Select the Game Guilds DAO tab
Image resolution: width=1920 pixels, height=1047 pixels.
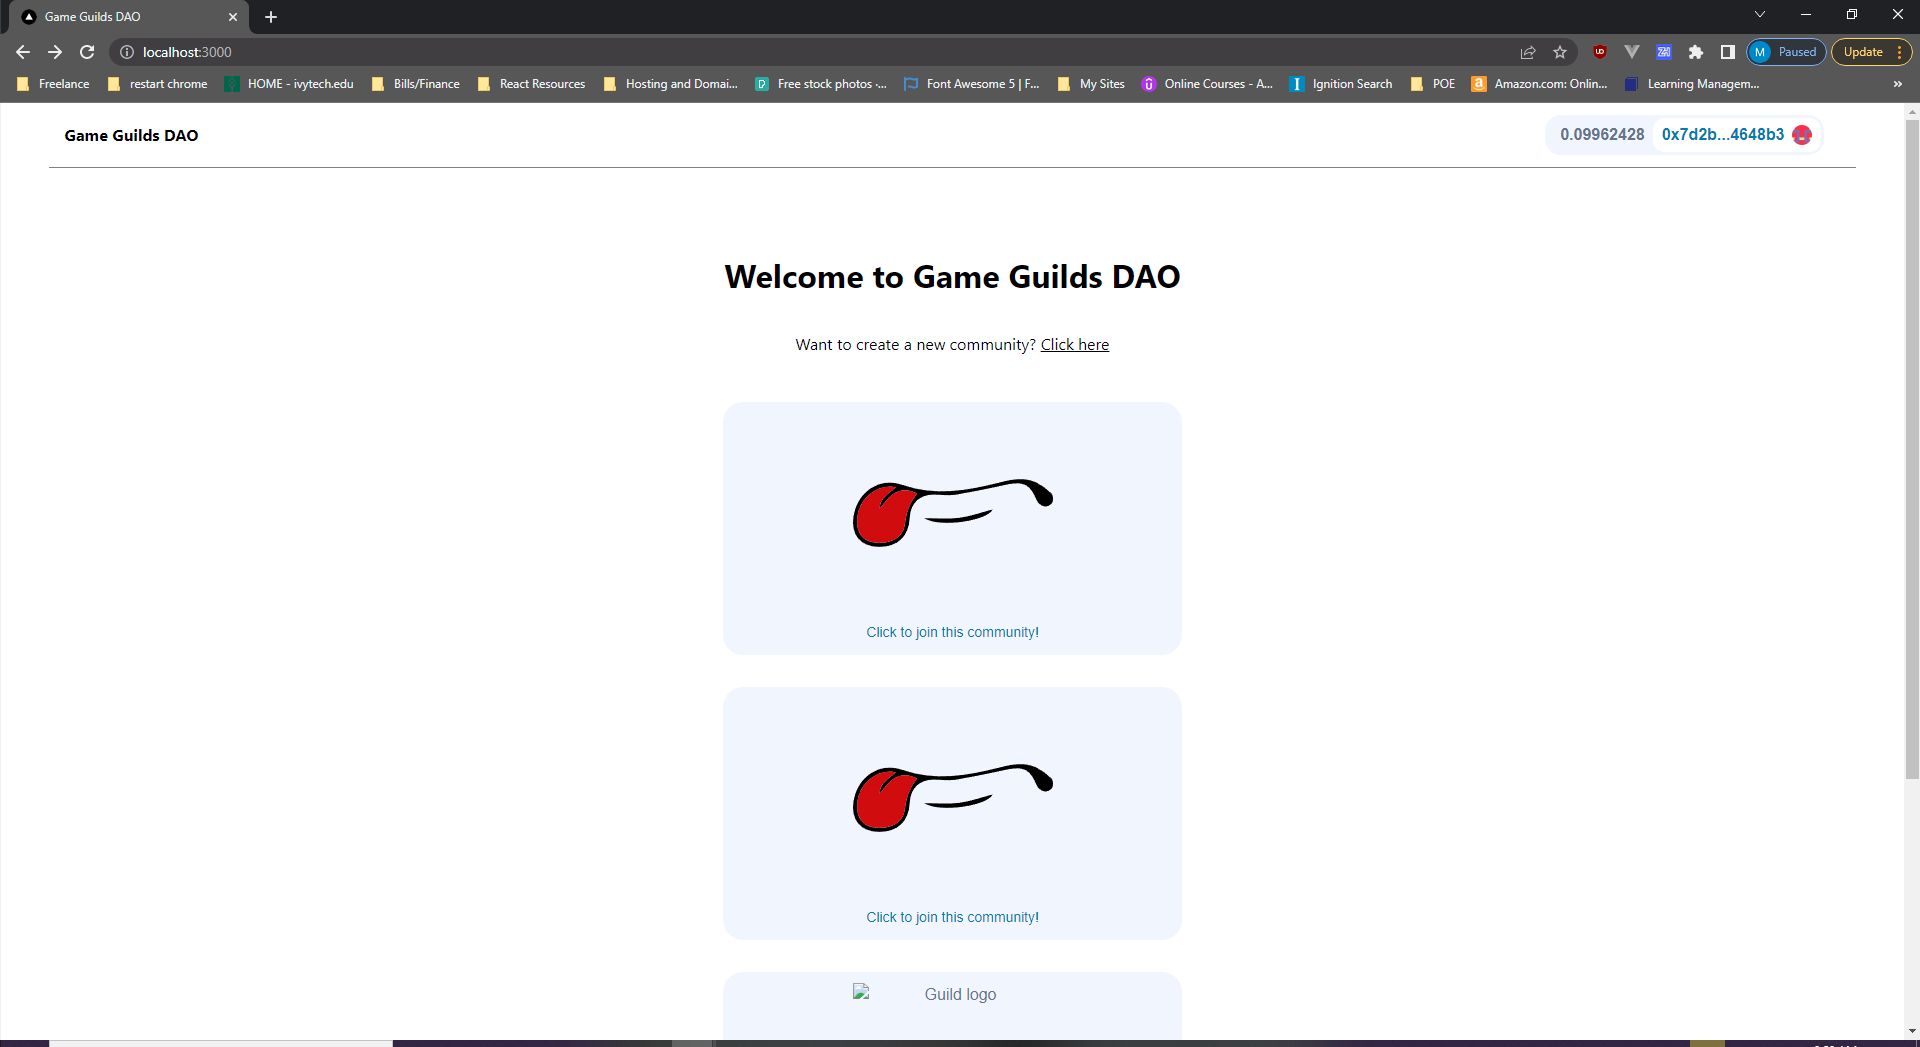coord(130,17)
